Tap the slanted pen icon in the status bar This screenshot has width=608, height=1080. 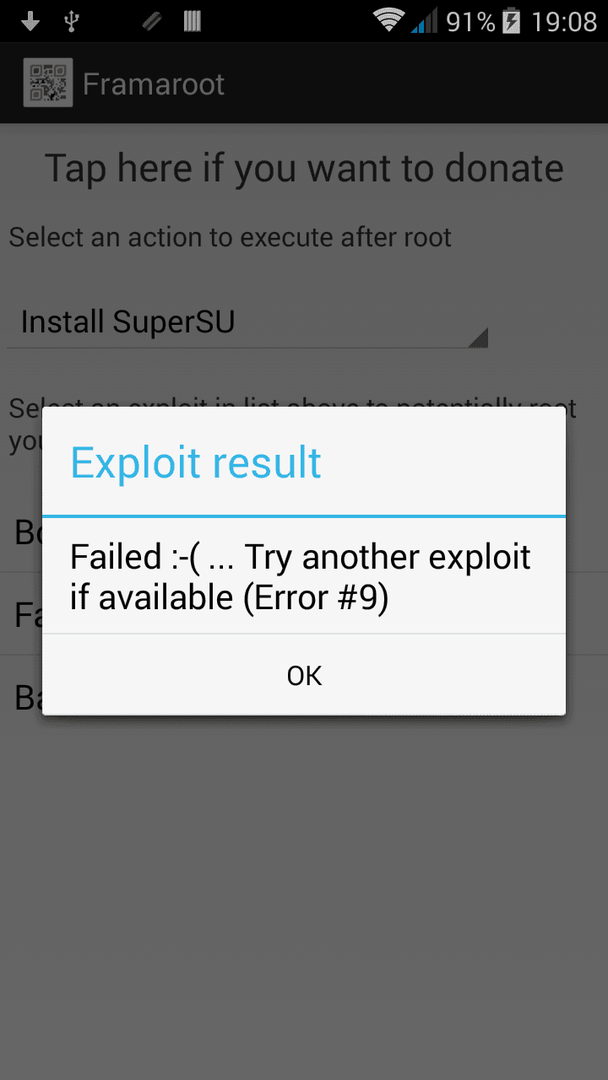coord(151,22)
